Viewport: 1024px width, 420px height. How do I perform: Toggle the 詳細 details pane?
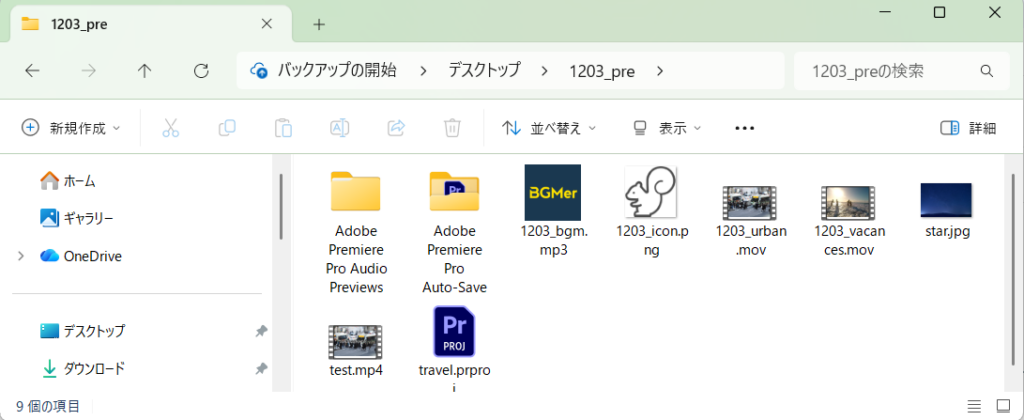[968, 128]
